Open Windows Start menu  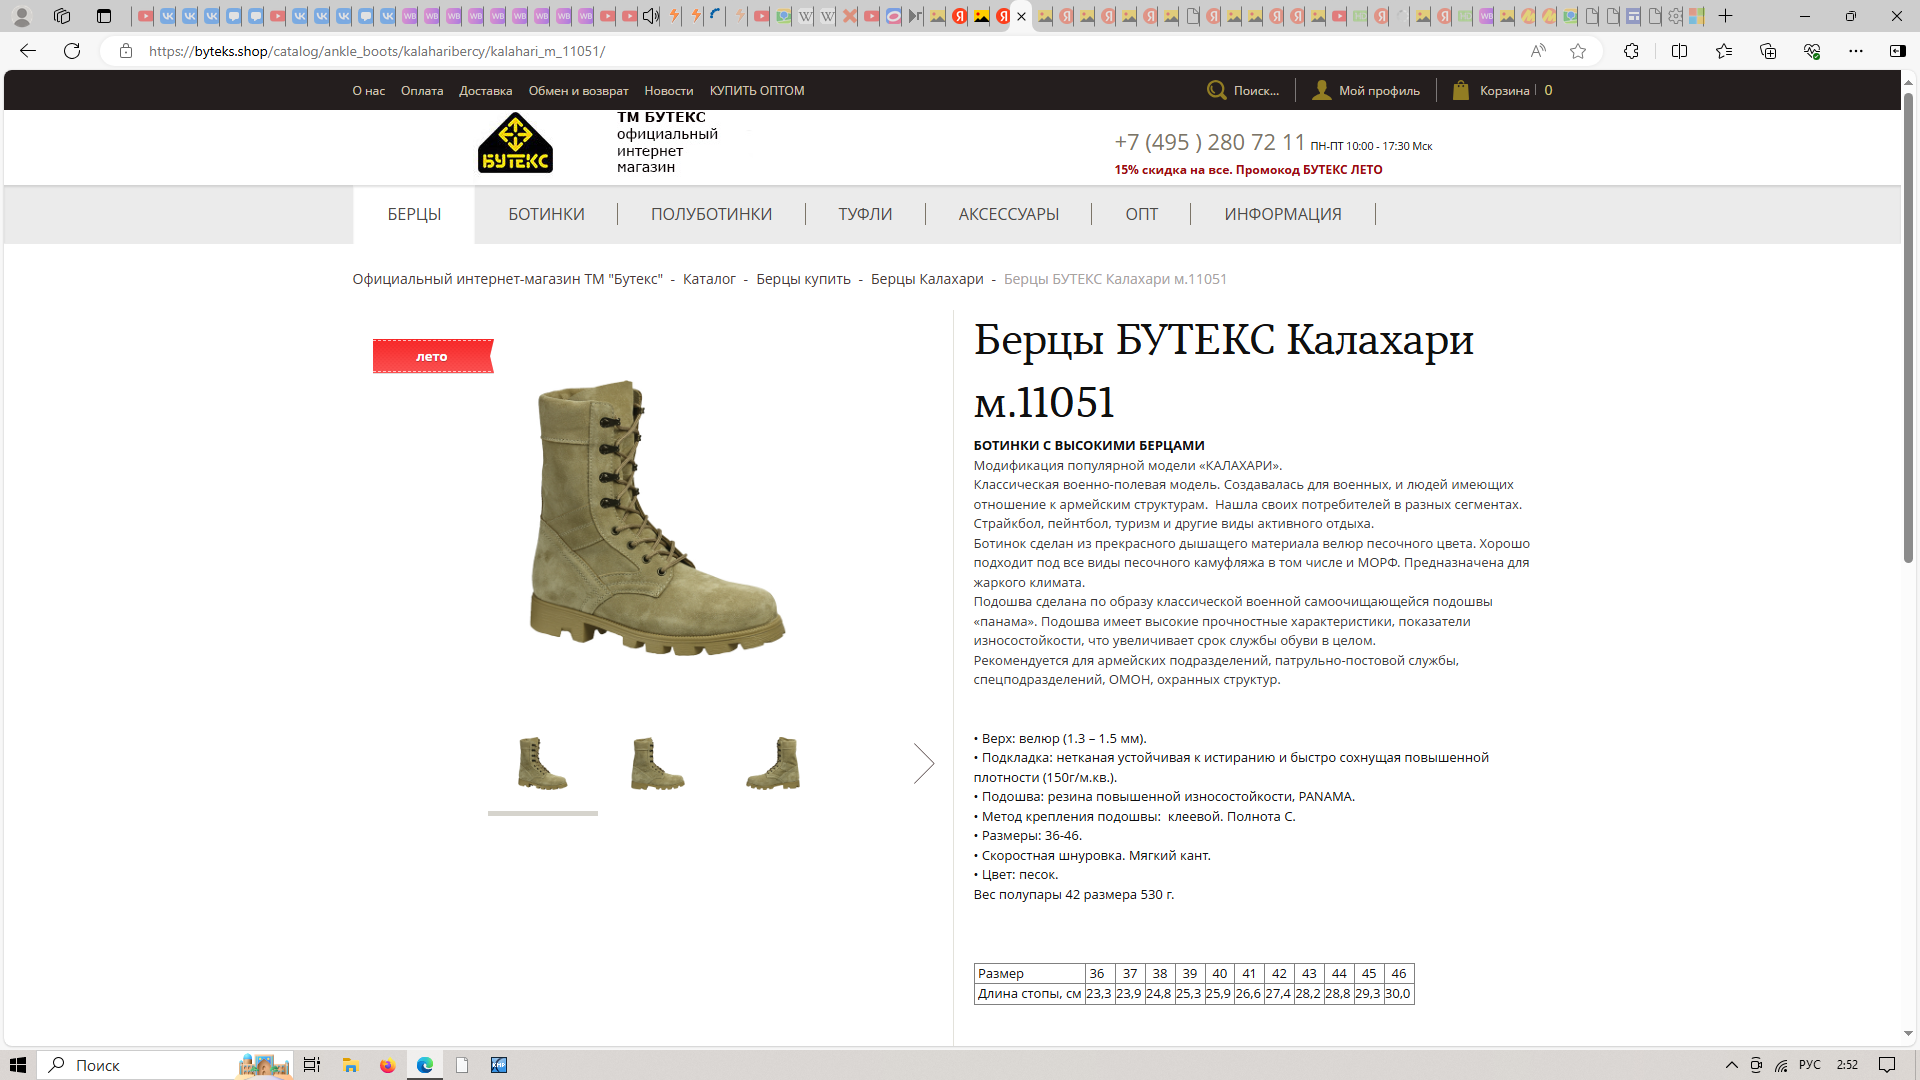(x=18, y=1065)
